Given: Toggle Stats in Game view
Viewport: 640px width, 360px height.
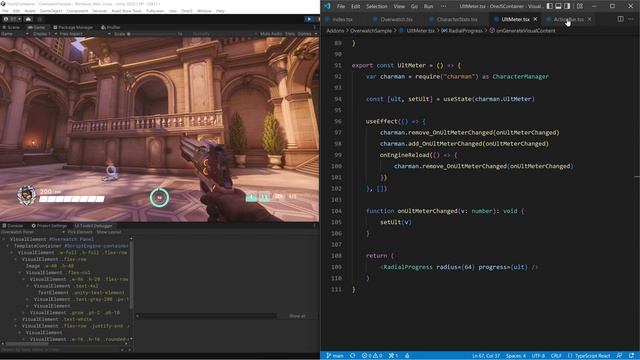Looking at the screenshot, I should click(290, 34).
